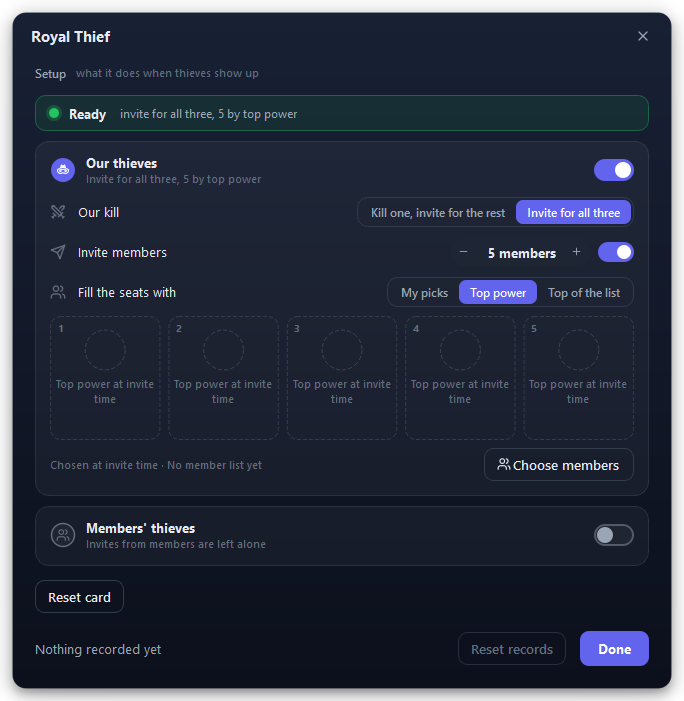Click the people icon beside Fill the seats
The width and height of the screenshot is (684, 701).
click(x=58, y=292)
